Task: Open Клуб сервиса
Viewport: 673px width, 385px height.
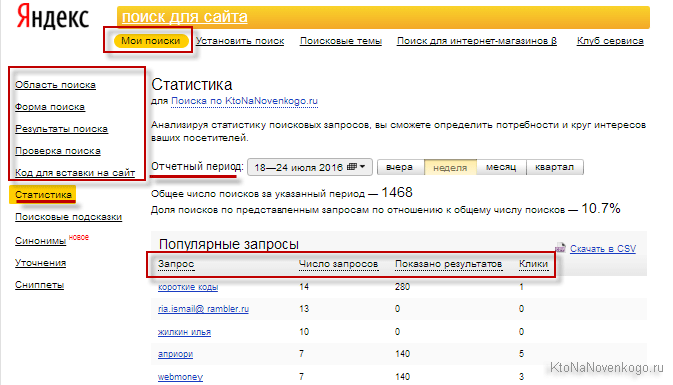Action: 610,41
